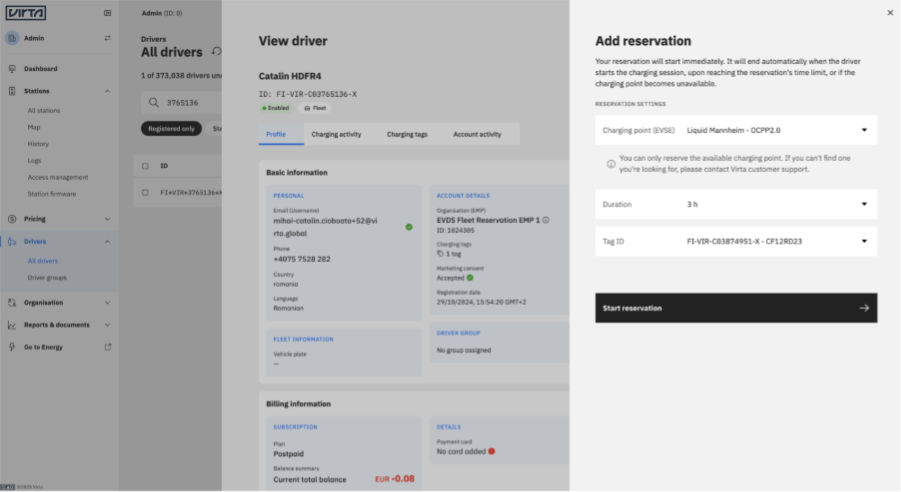The height and width of the screenshot is (492, 901).
Task: Click the Stations icon in sidebar
Action: pyautogui.click(x=12, y=91)
